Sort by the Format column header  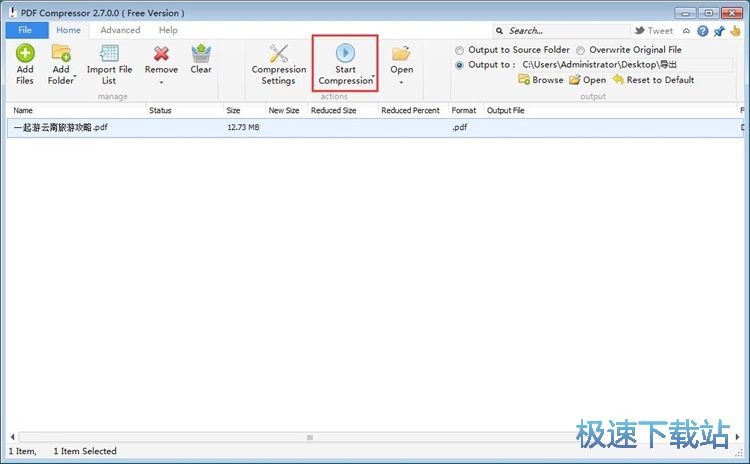[466, 110]
